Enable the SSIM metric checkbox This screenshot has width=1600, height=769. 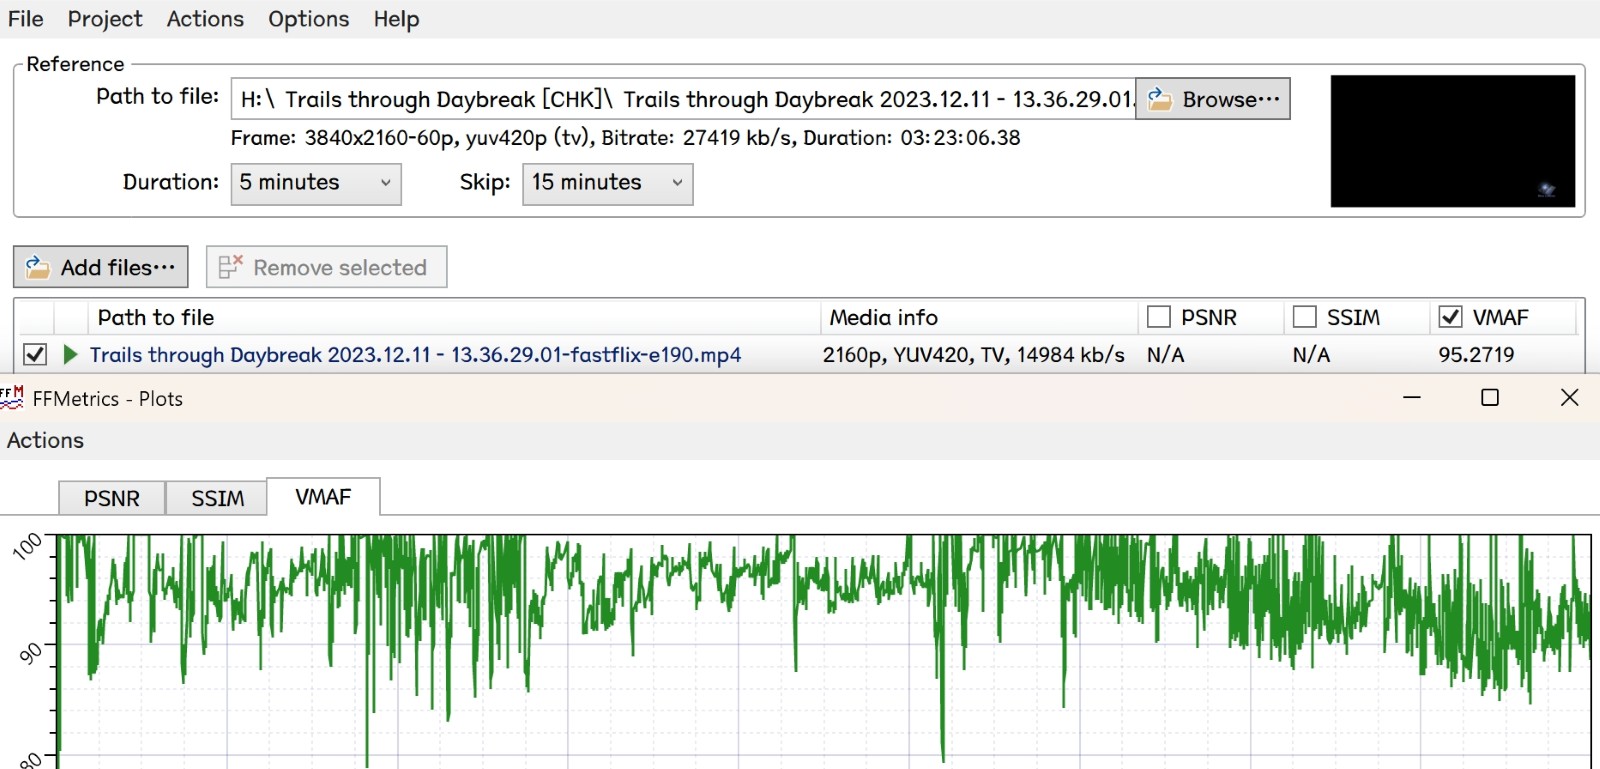1305,317
